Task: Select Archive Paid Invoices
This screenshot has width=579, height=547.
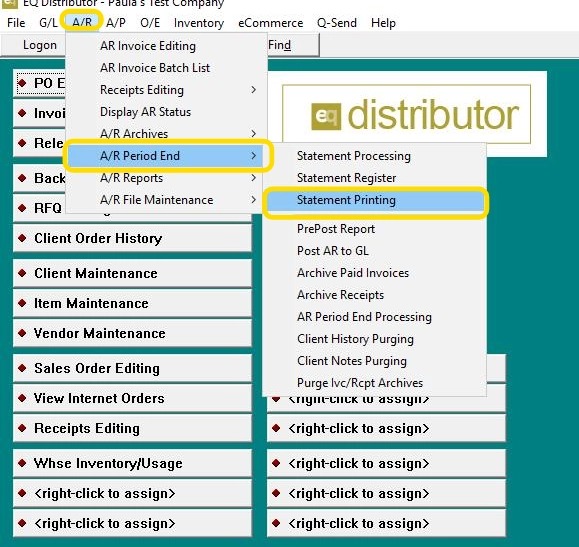Action: coord(375,273)
